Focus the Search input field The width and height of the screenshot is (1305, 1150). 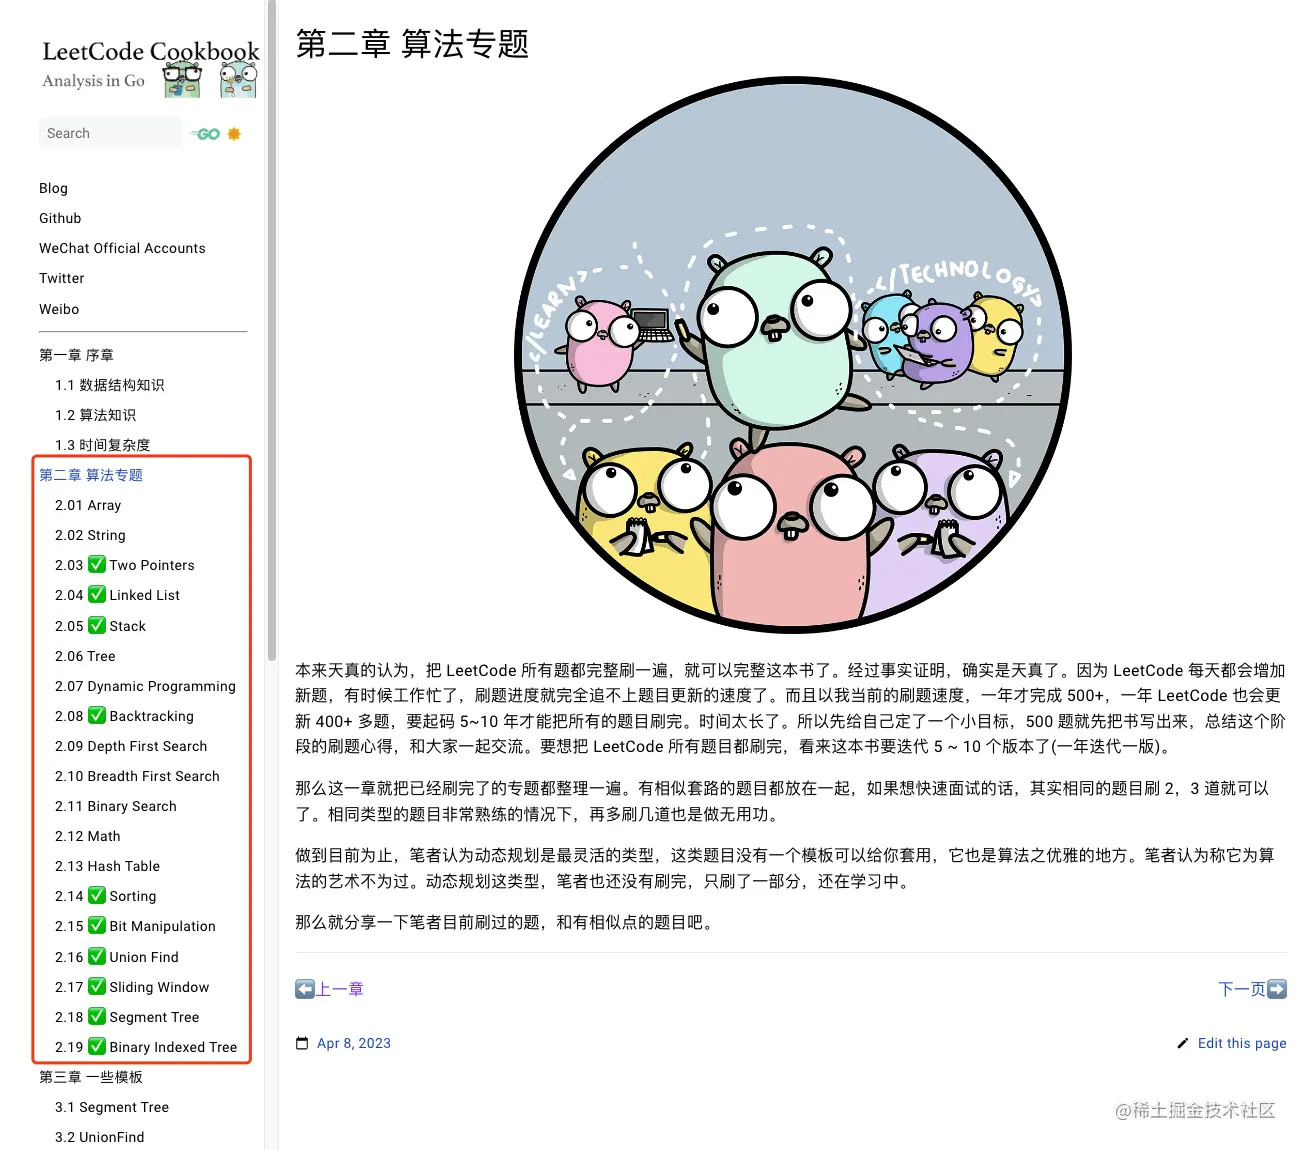110,133
